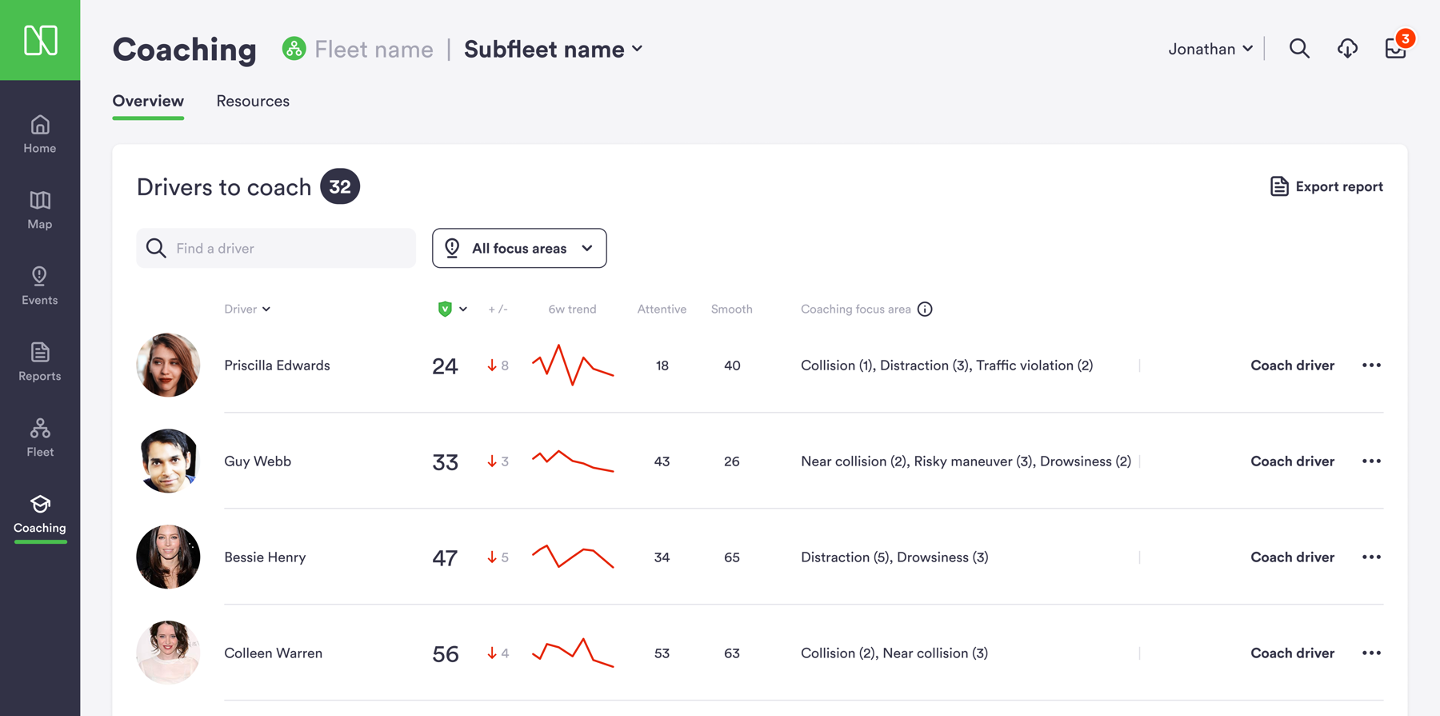Click the download icon in the top bar
Screen dimensions: 1440x716
click(1347, 47)
